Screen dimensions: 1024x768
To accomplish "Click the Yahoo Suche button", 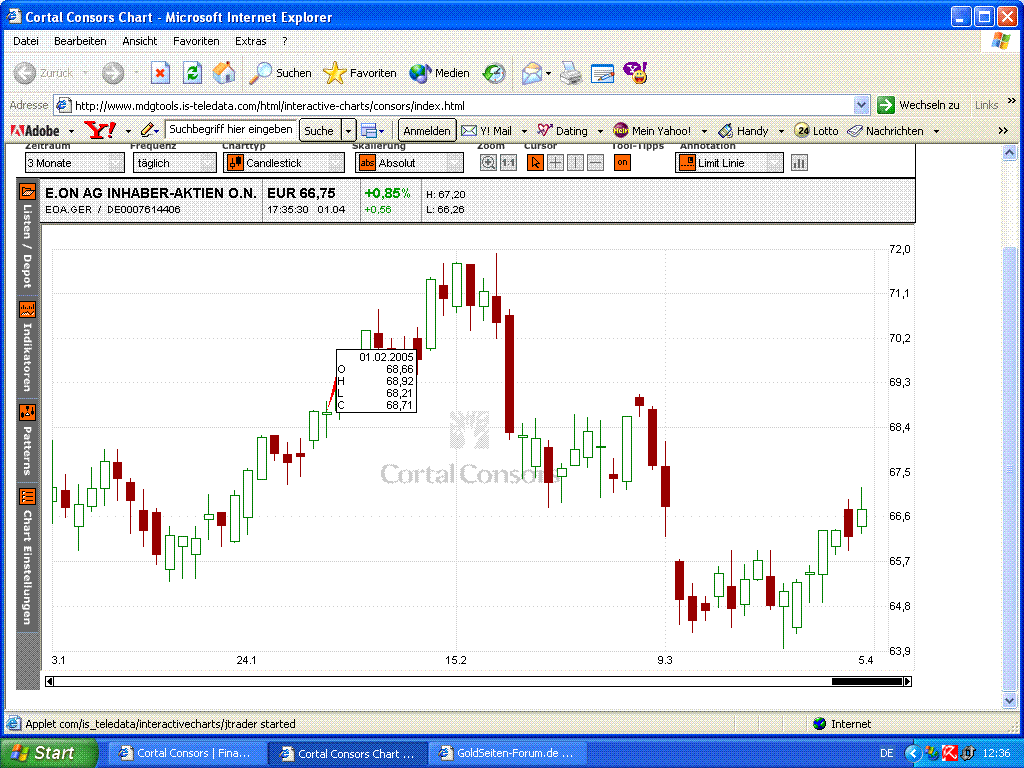I will (x=319, y=131).
